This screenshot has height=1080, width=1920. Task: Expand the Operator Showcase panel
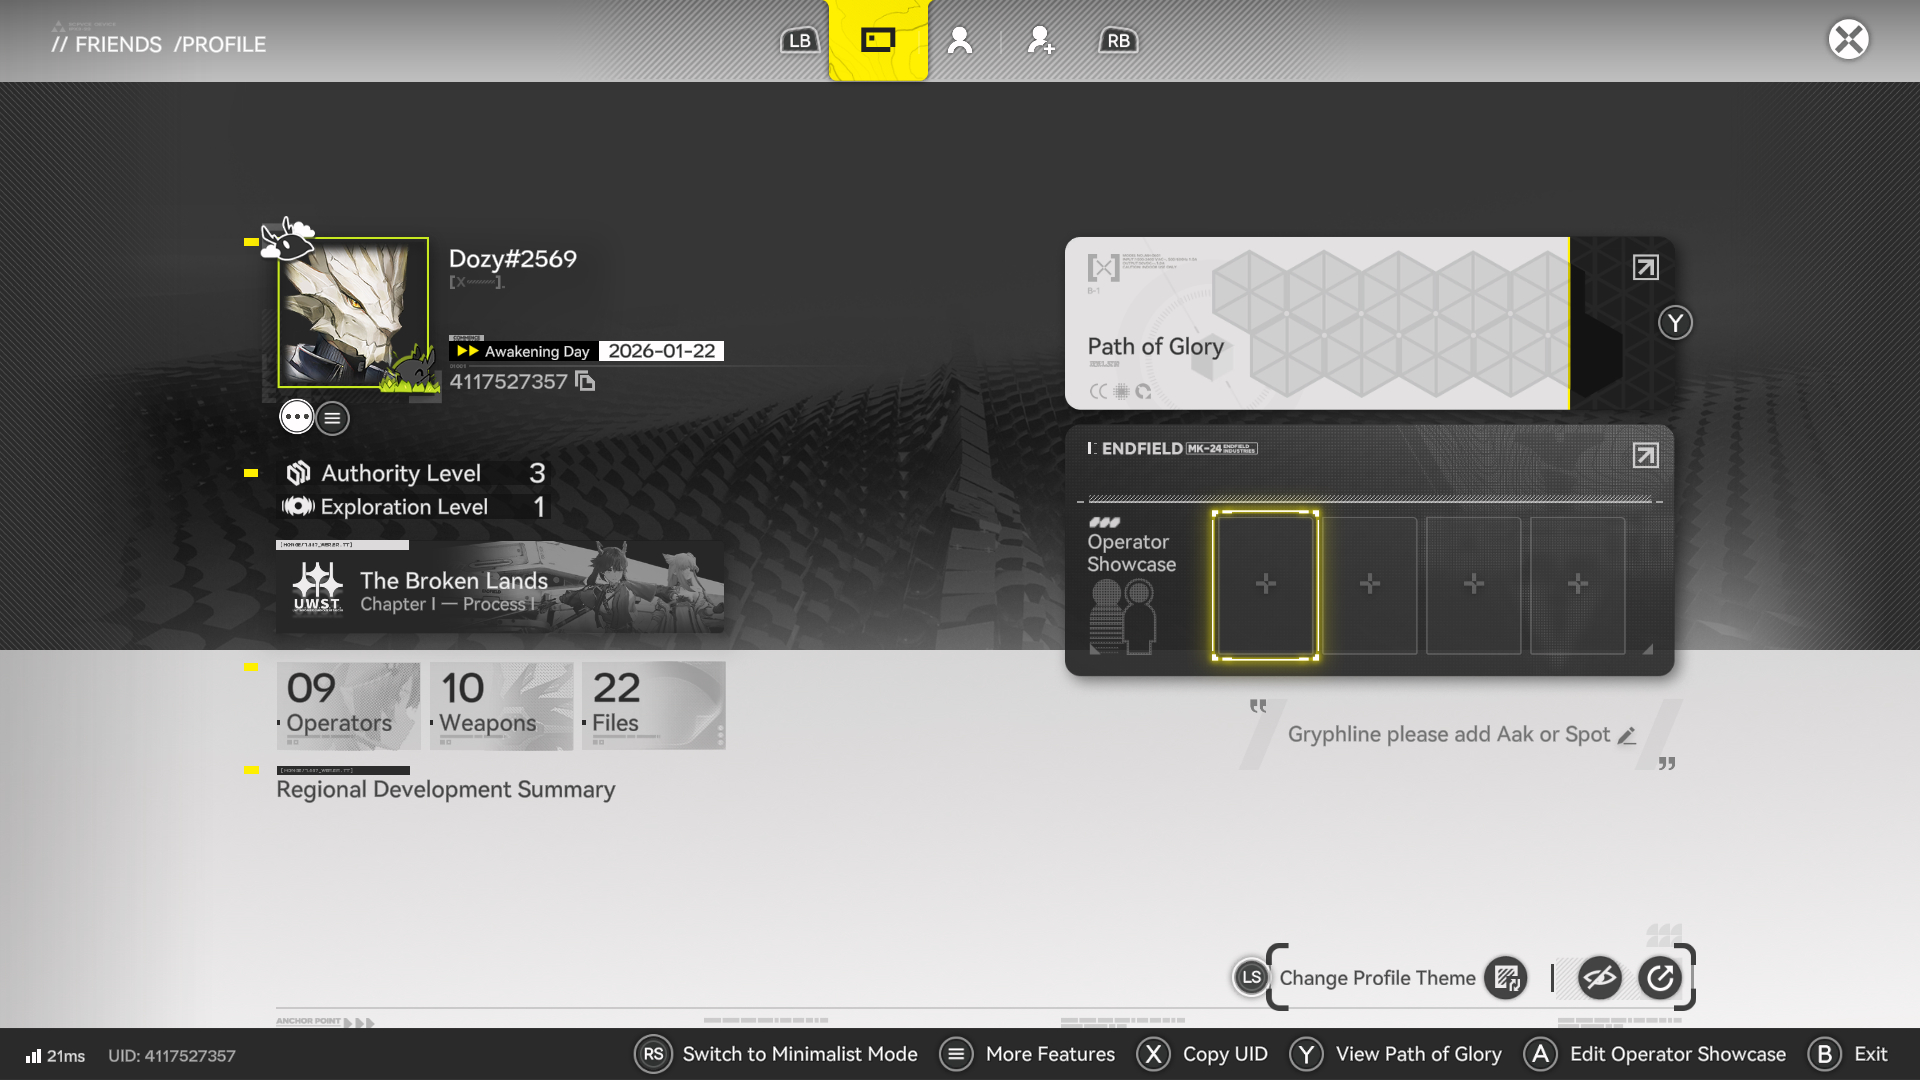1645,456
